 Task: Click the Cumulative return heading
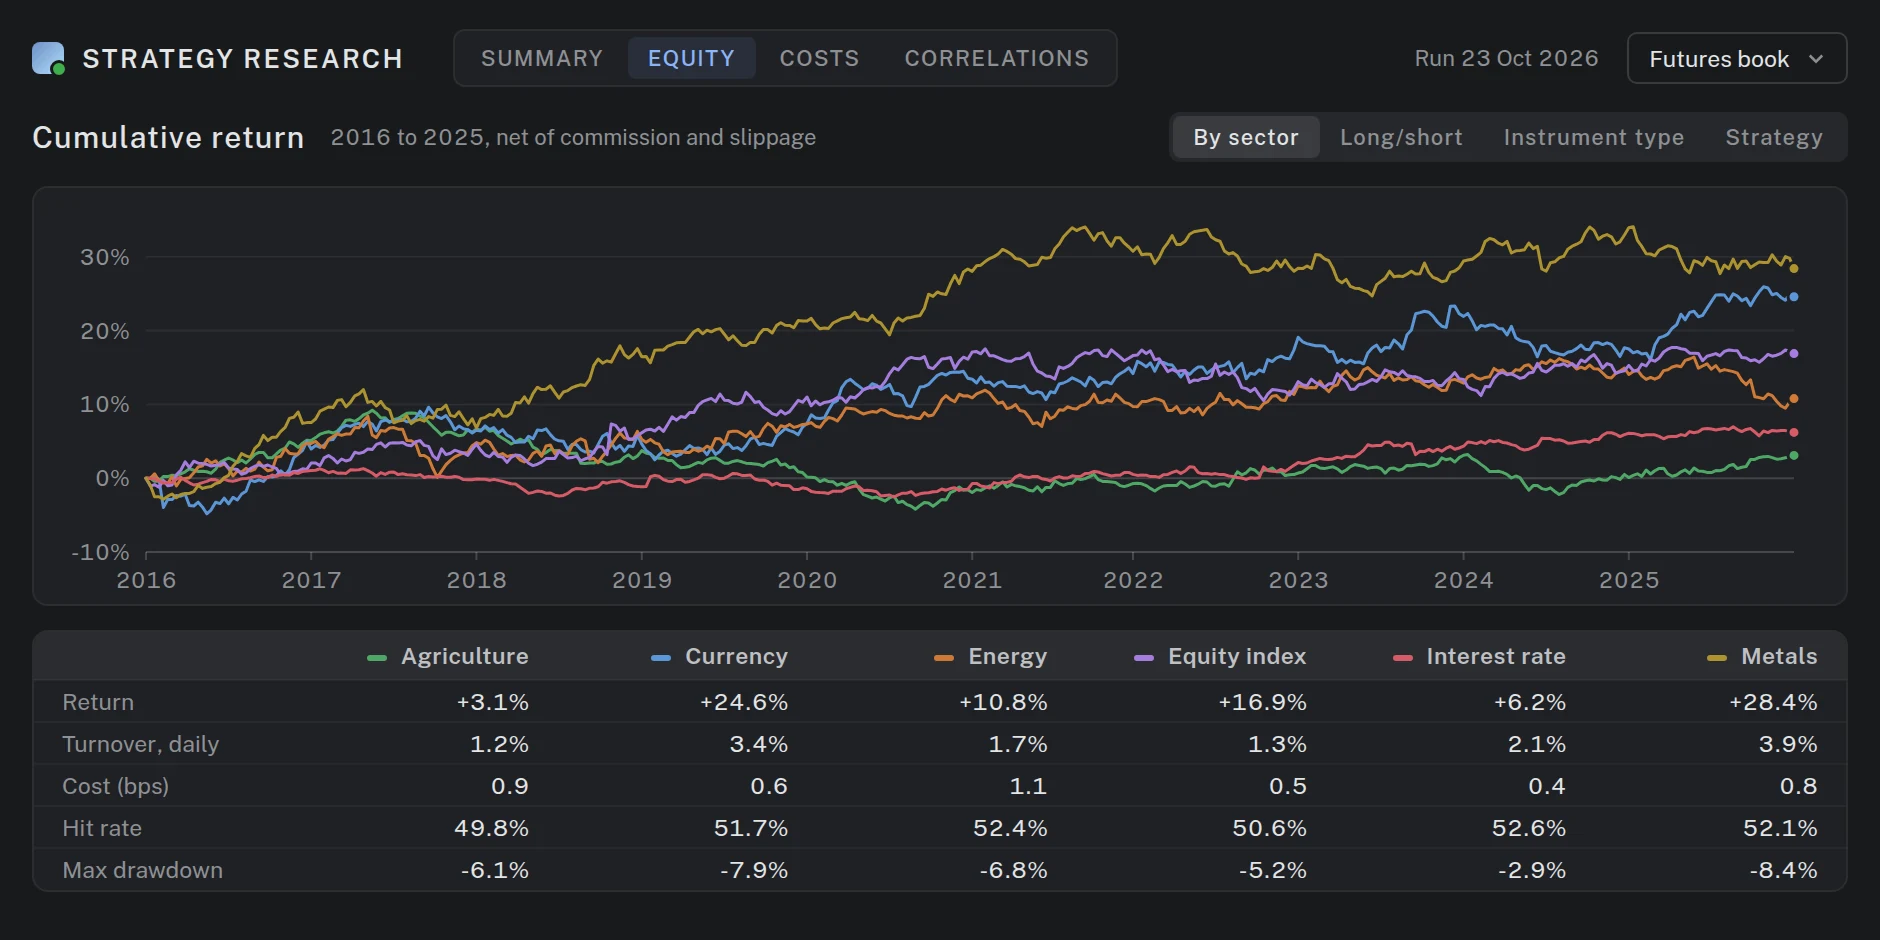[x=168, y=137]
